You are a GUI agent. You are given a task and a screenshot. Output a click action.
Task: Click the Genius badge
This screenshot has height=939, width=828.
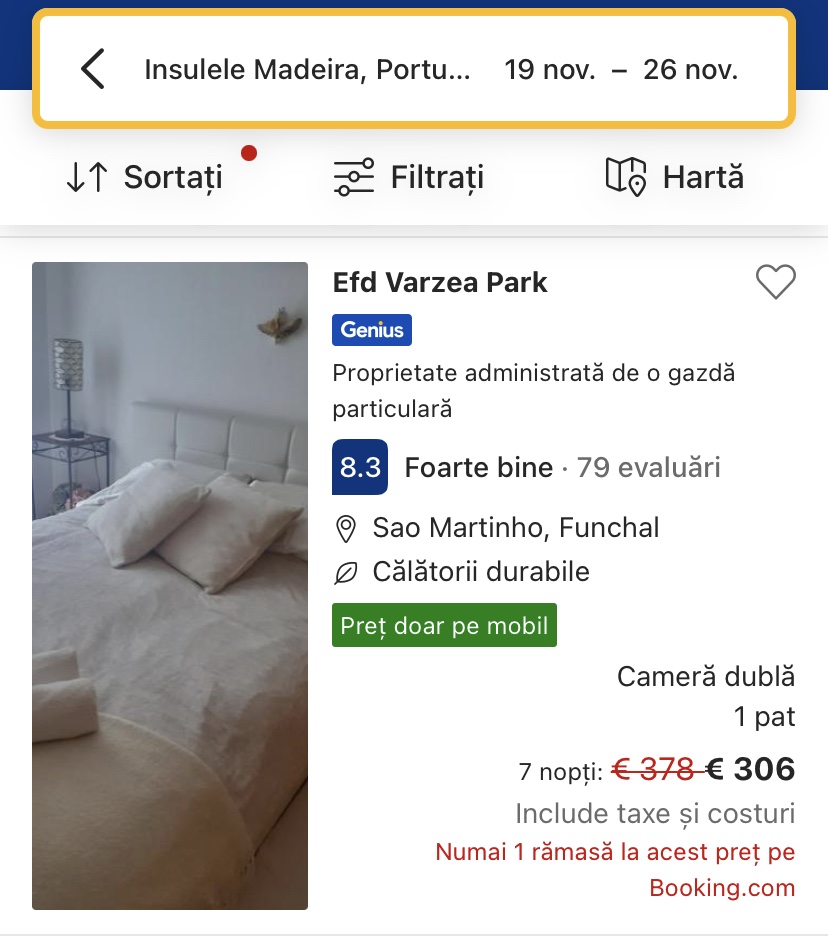pyautogui.click(x=372, y=329)
